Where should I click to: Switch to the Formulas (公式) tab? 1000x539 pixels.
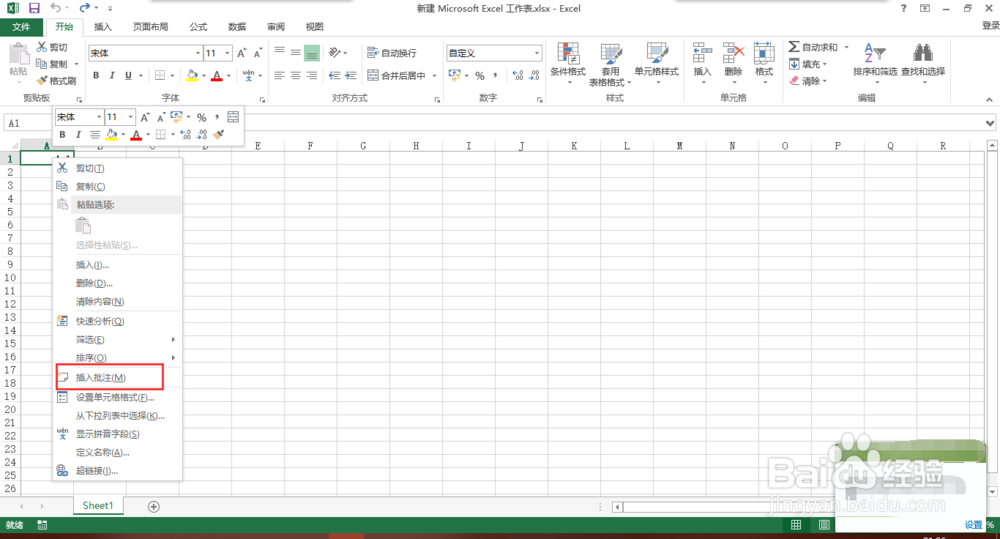coord(198,27)
